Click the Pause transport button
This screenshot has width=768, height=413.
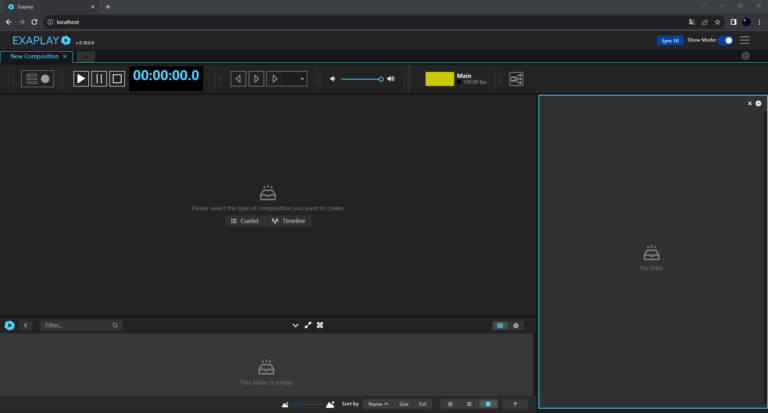[99, 78]
